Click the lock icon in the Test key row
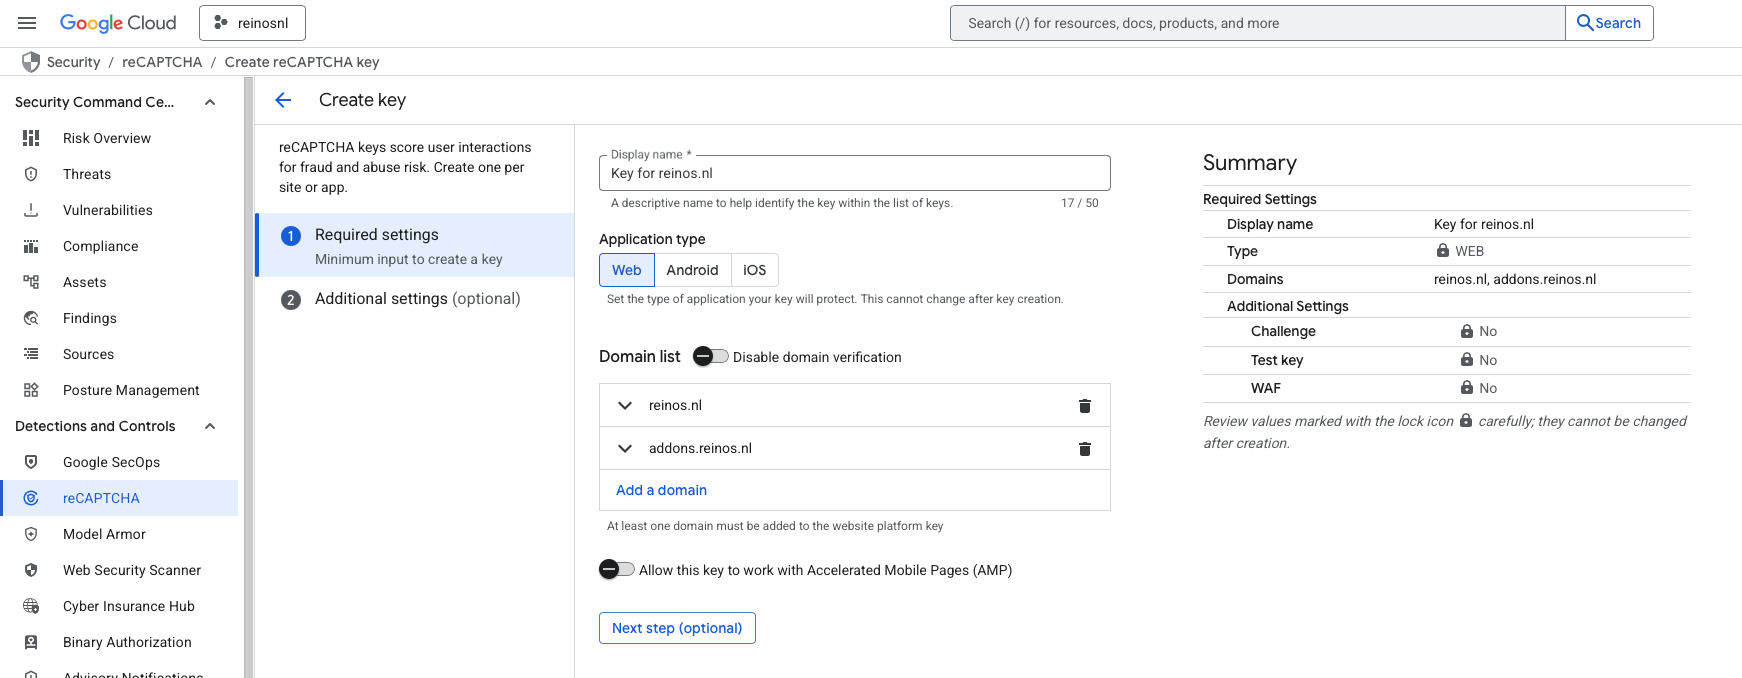 click(1467, 359)
